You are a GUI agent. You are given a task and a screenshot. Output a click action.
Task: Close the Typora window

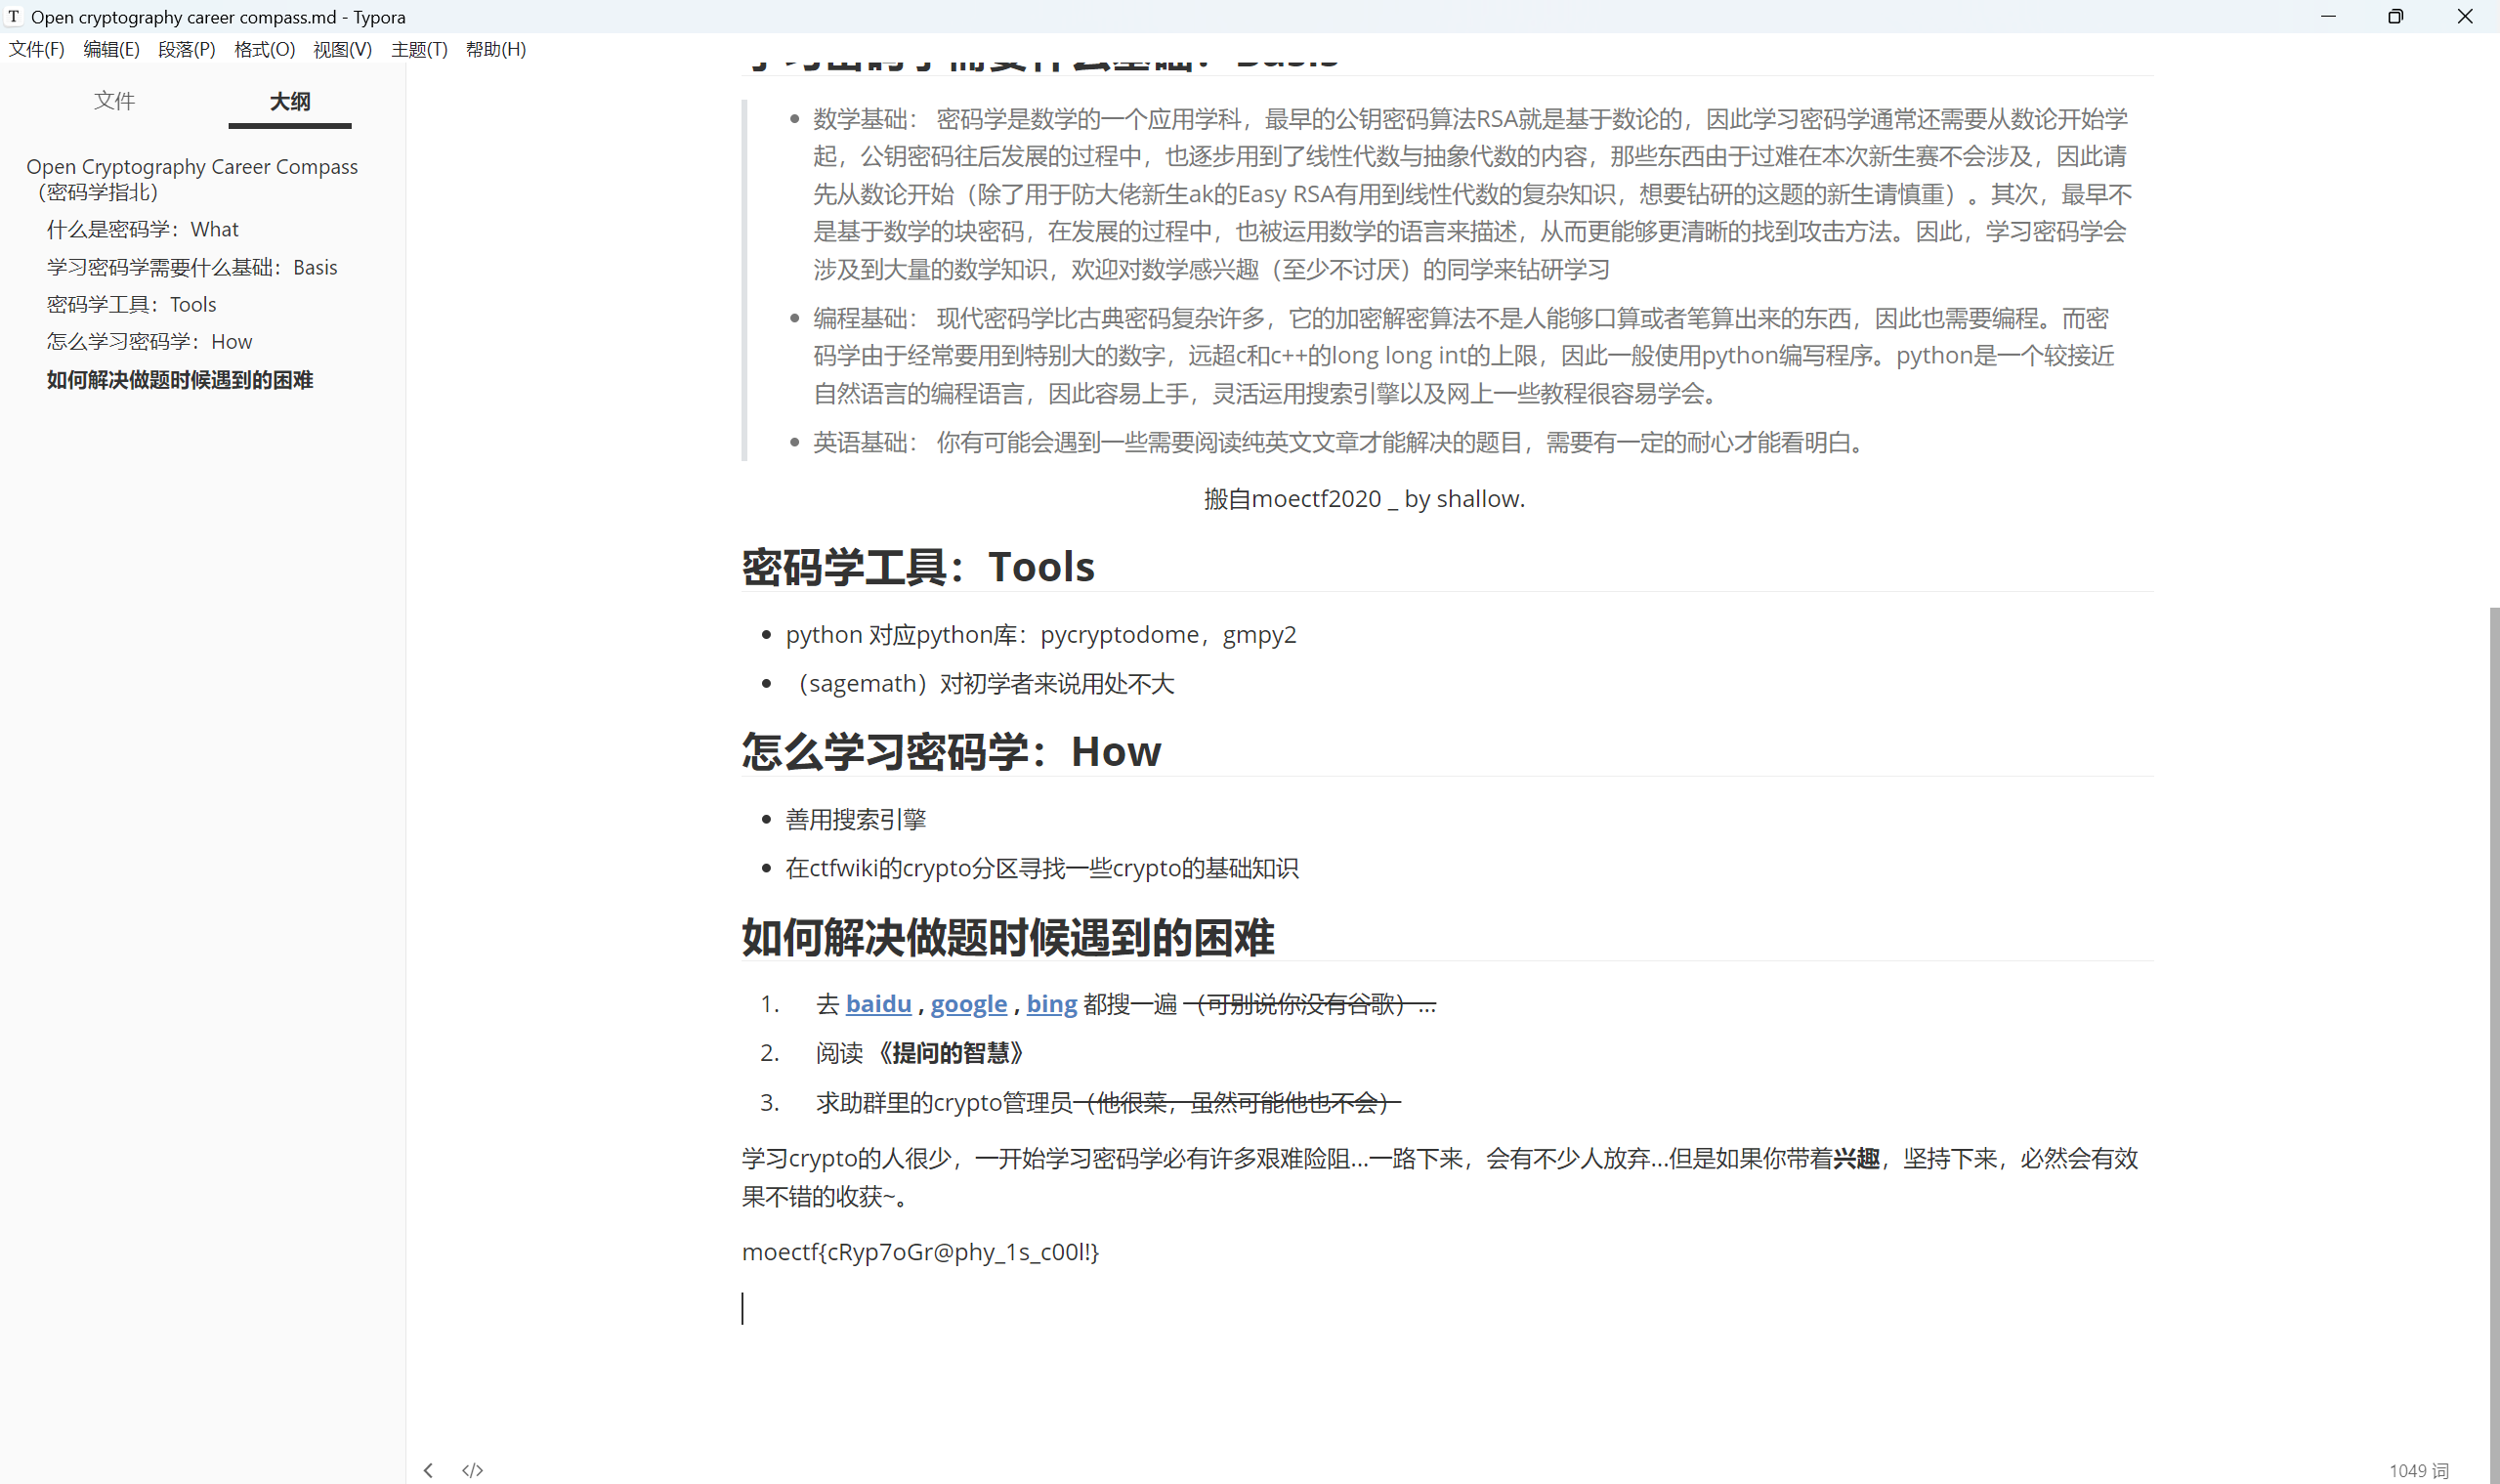(2464, 16)
